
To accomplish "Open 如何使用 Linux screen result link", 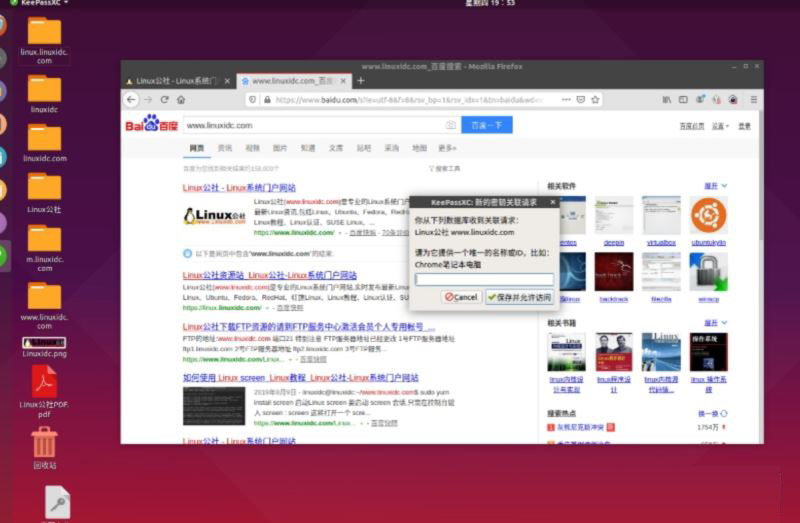I will click(x=301, y=378).
